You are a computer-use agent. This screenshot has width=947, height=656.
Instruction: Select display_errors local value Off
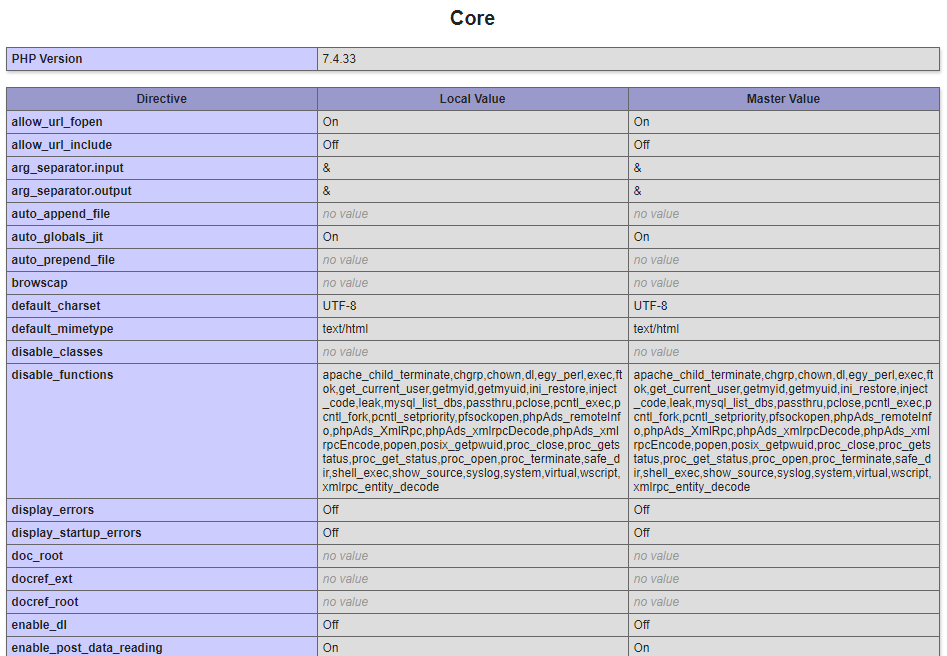point(330,510)
